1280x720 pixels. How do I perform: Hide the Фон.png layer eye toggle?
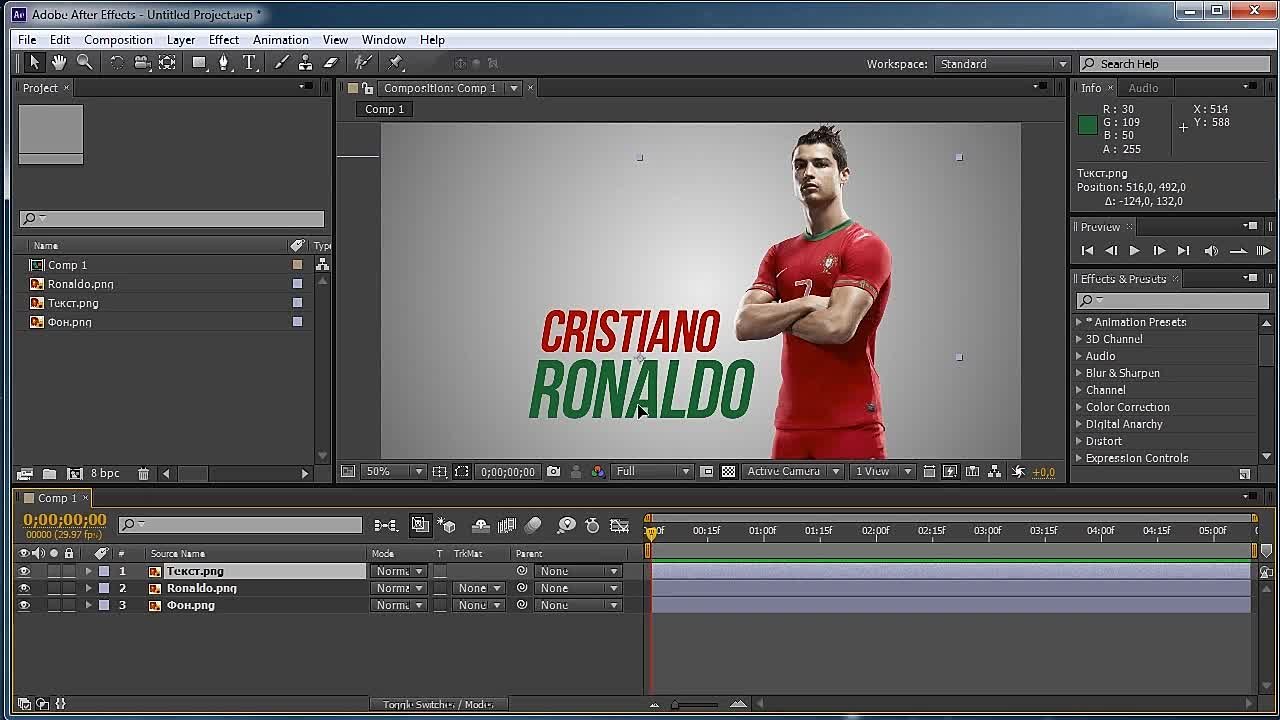[24, 605]
